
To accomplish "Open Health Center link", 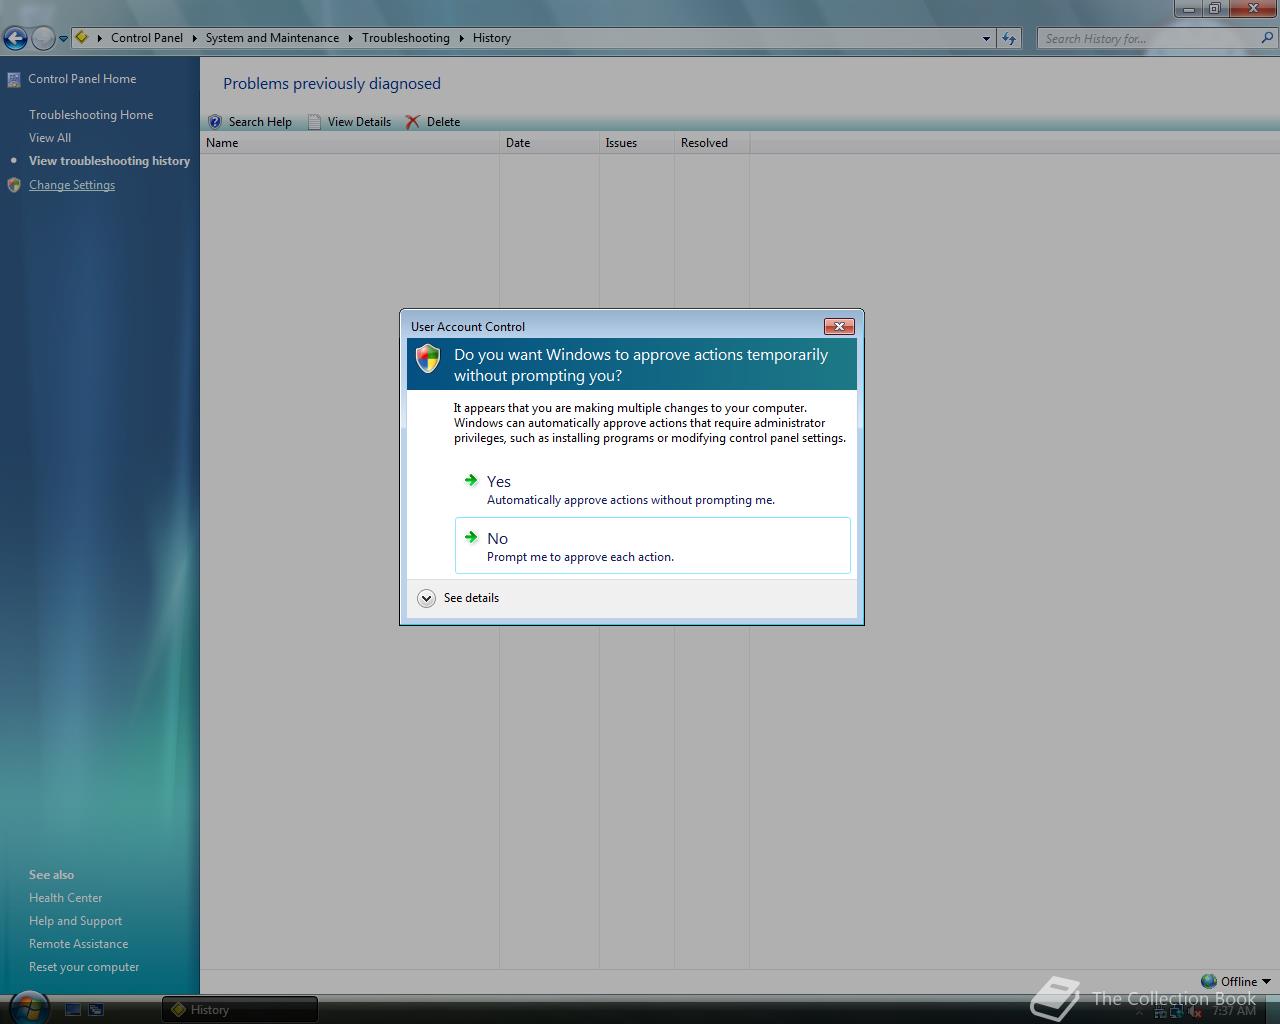I will click(66, 898).
